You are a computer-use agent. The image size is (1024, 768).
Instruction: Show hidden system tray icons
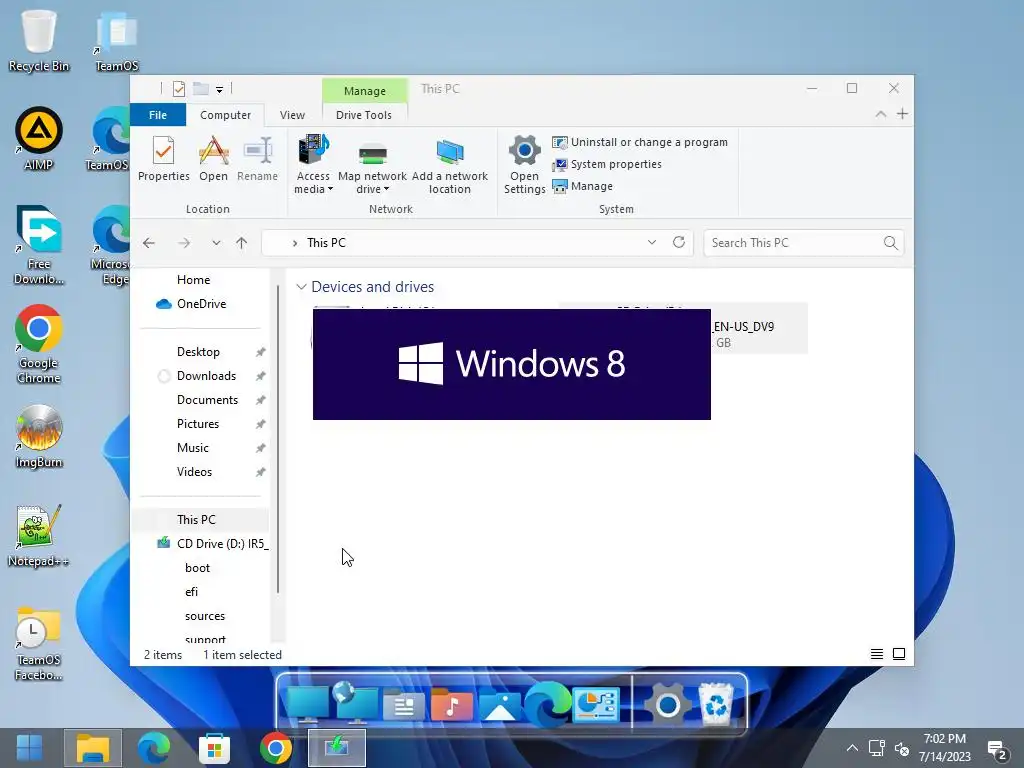(852, 748)
